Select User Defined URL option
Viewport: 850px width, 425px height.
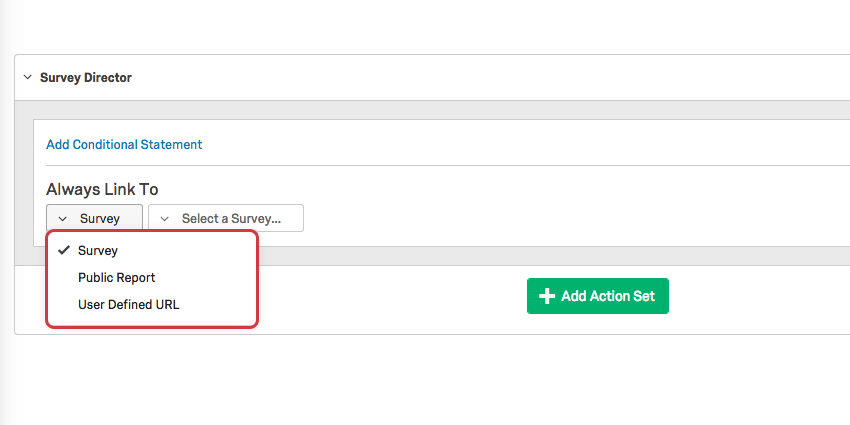click(x=129, y=304)
